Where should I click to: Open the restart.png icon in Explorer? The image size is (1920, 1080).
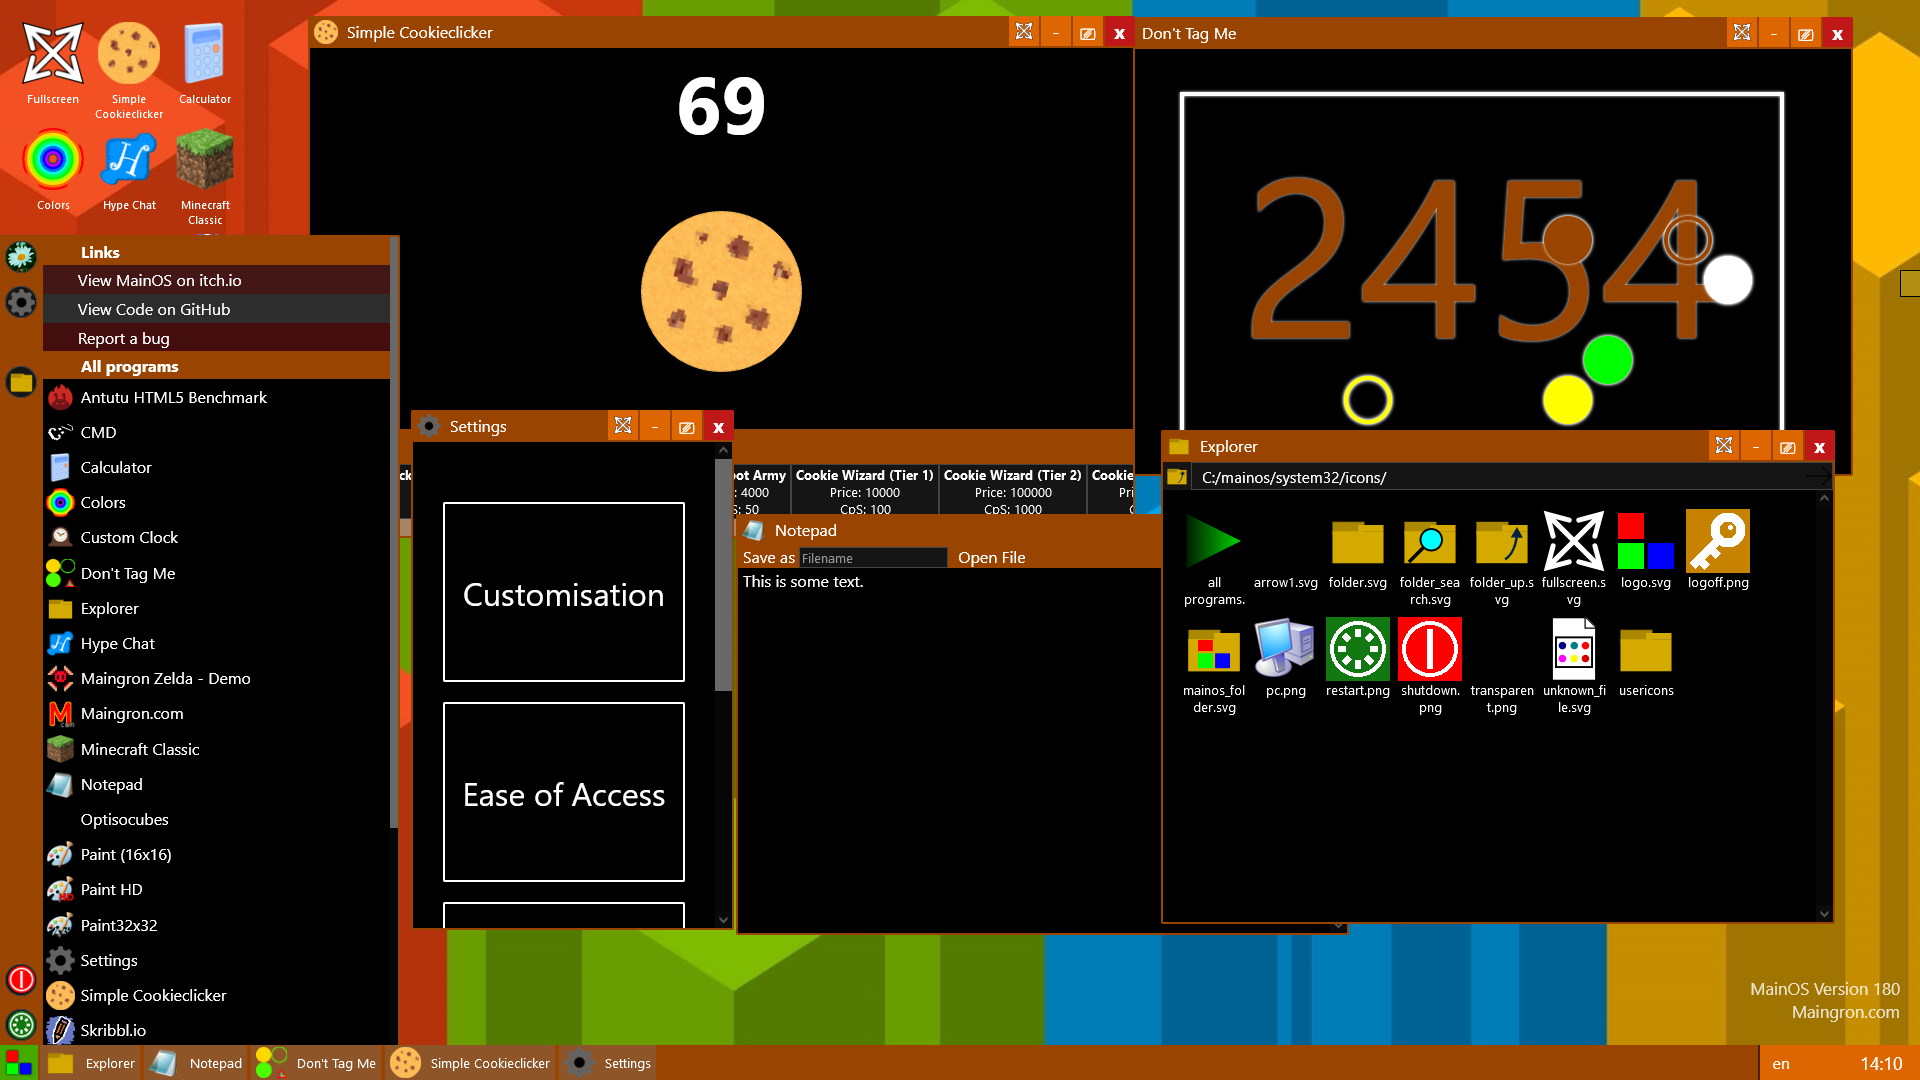tap(1357, 650)
